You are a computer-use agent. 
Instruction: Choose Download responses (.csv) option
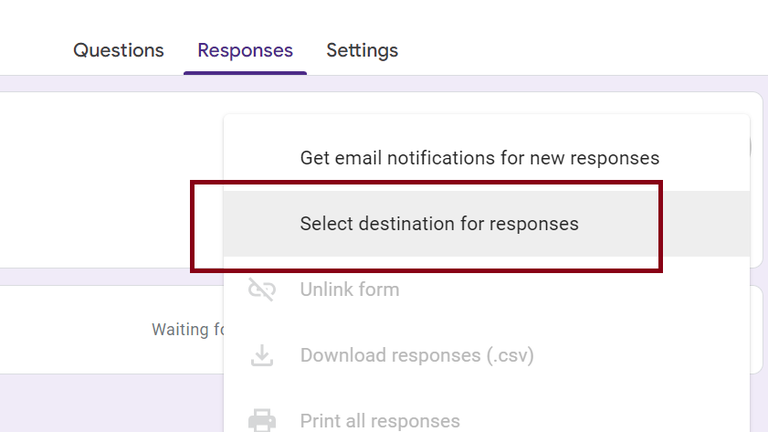416,355
